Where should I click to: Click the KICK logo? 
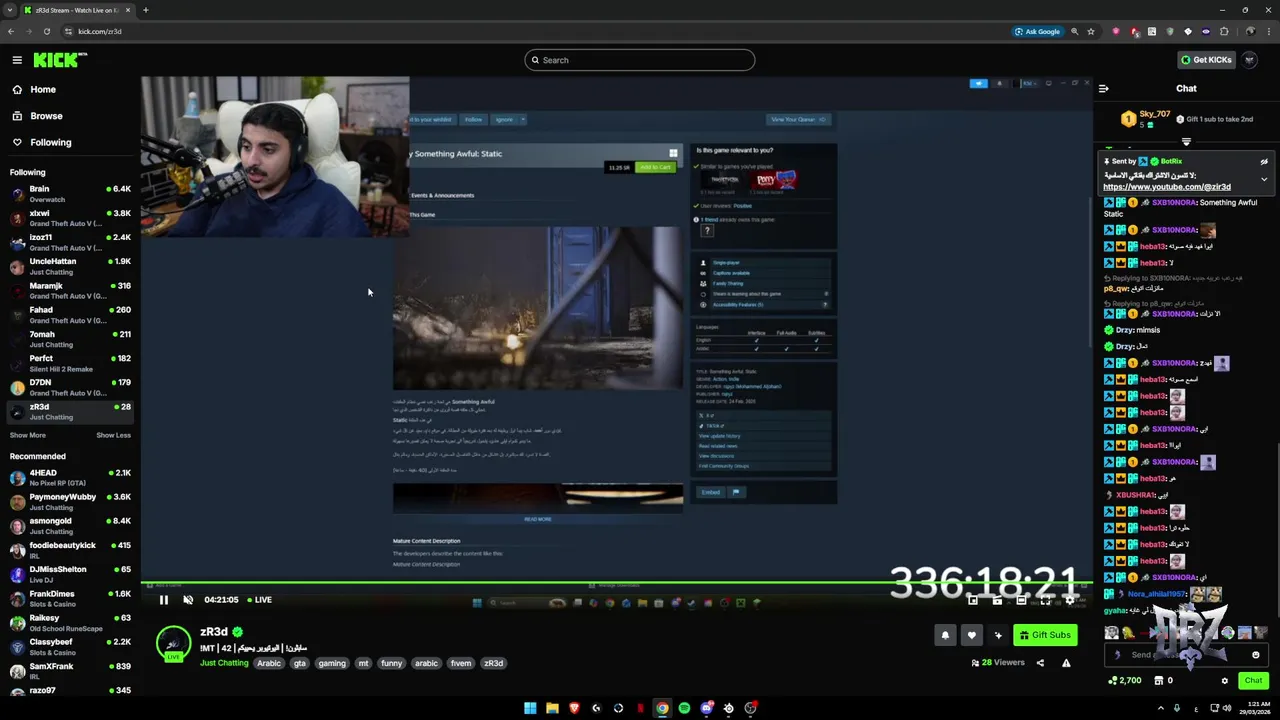pyautogui.click(x=59, y=60)
